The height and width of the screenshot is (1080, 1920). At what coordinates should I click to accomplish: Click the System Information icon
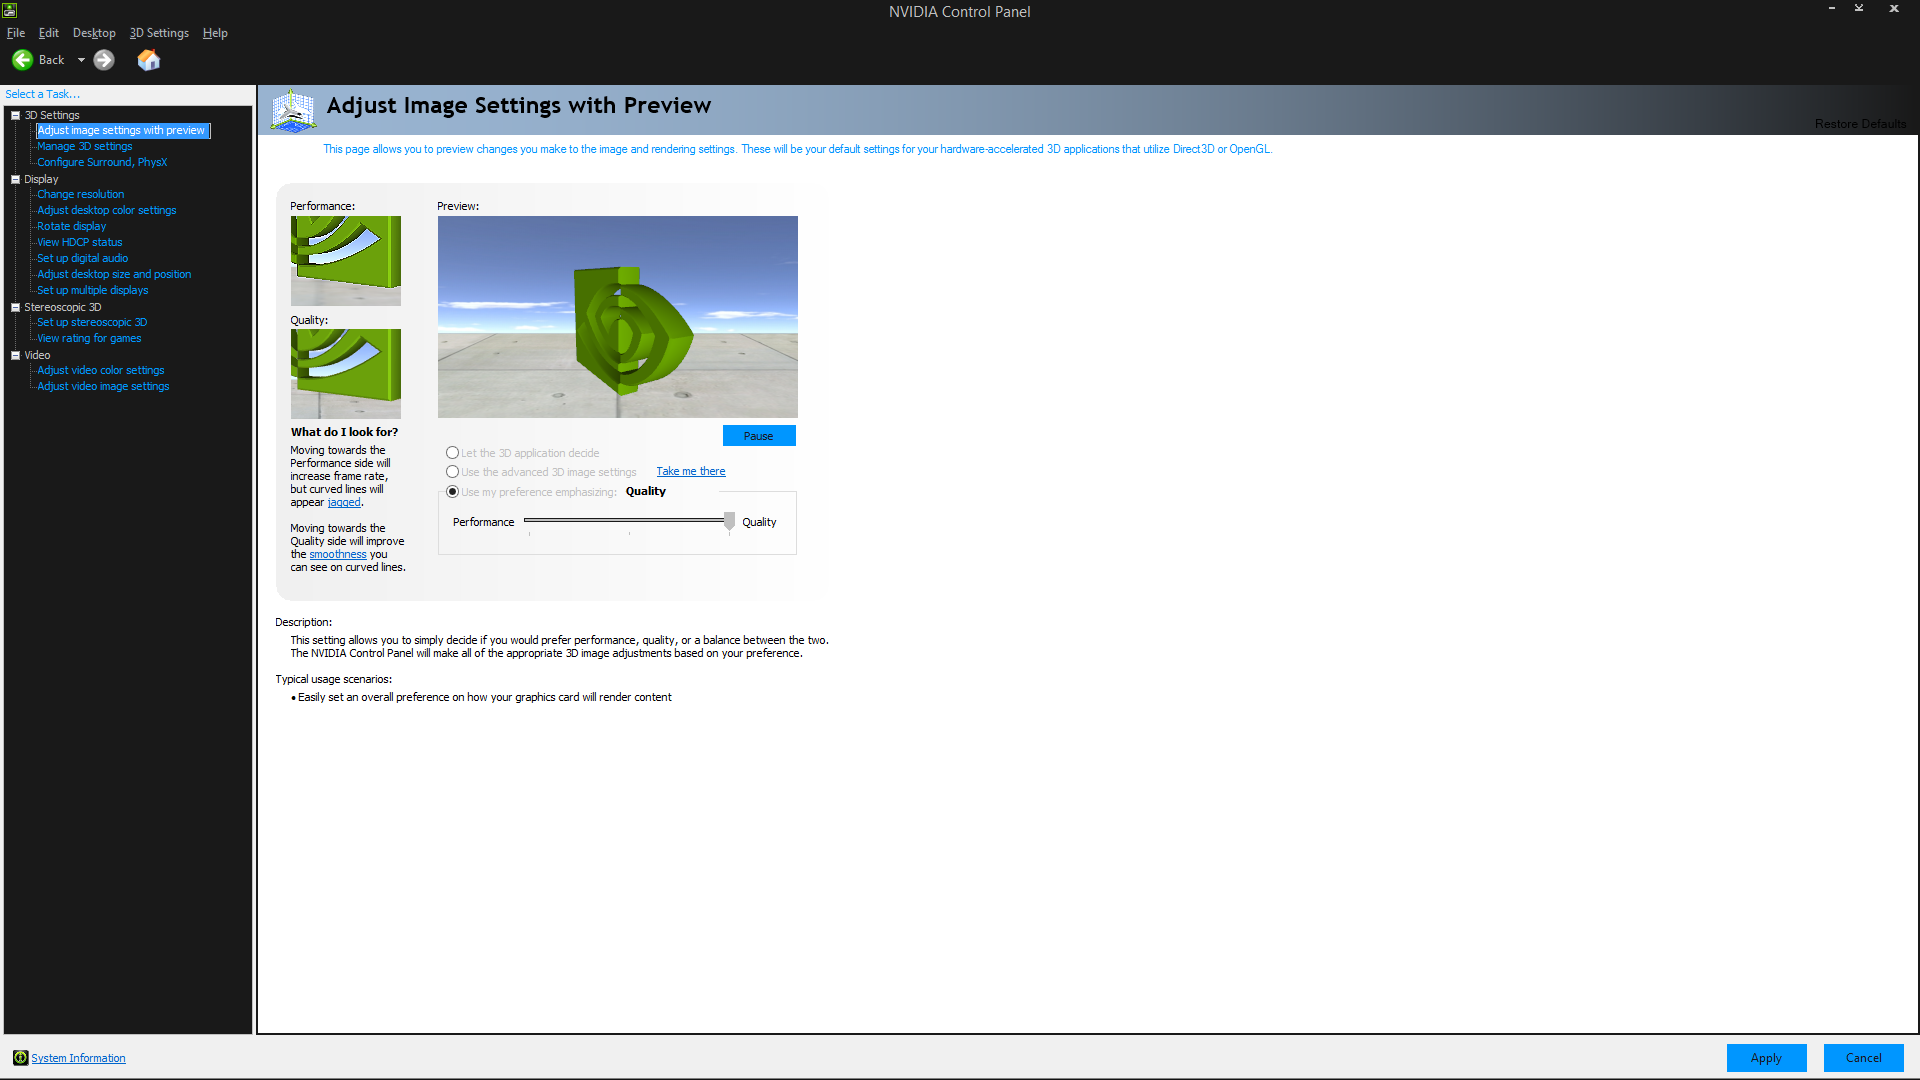click(x=20, y=1058)
